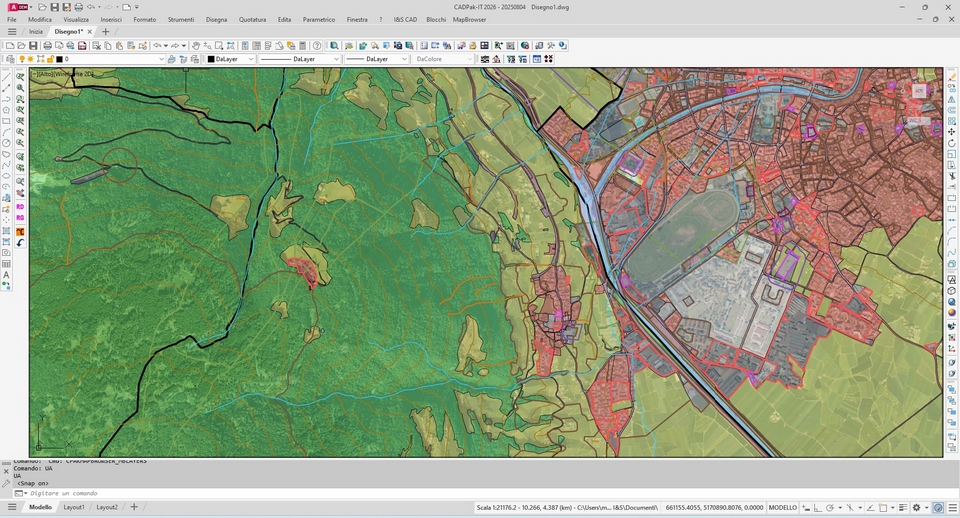Close the Disegno1 drawing tab
This screenshot has width=960, height=518.
tap(89, 31)
